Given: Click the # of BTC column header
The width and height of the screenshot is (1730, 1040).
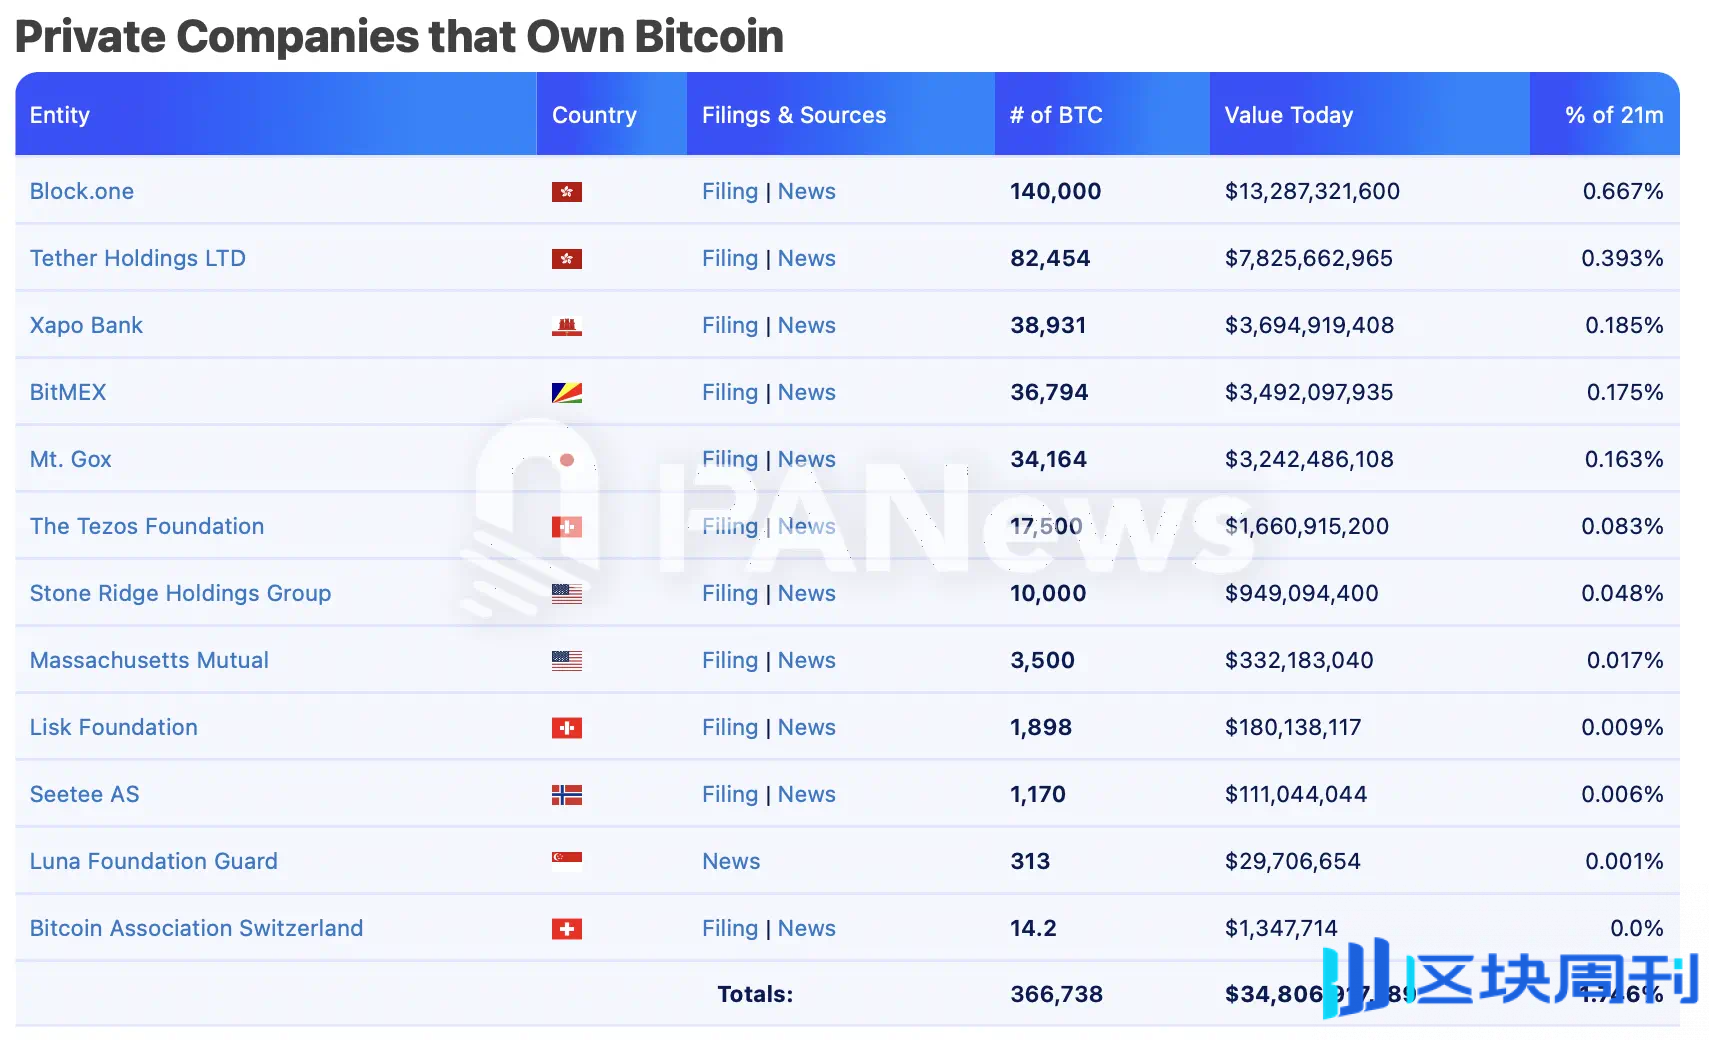Looking at the screenshot, I should pyautogui.click(x=1057, y=114).
